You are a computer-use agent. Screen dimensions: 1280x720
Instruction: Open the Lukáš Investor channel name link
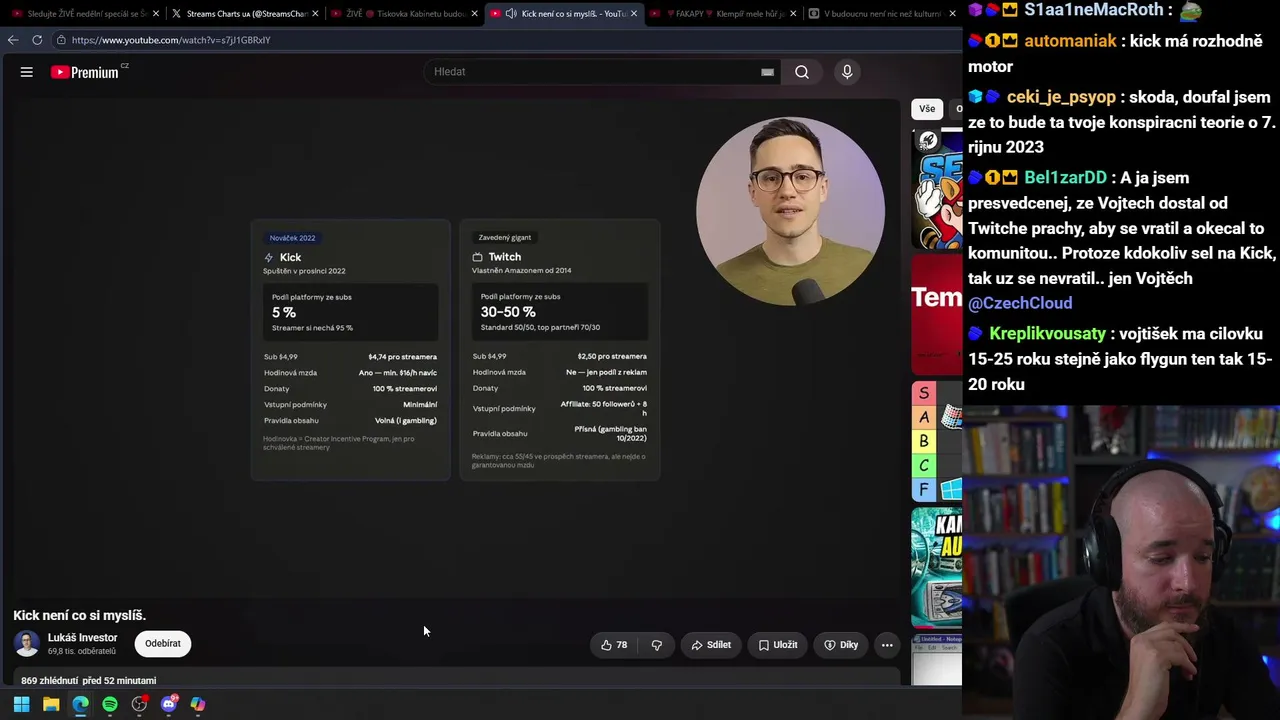pyautogui.click(x=83, y=638)
